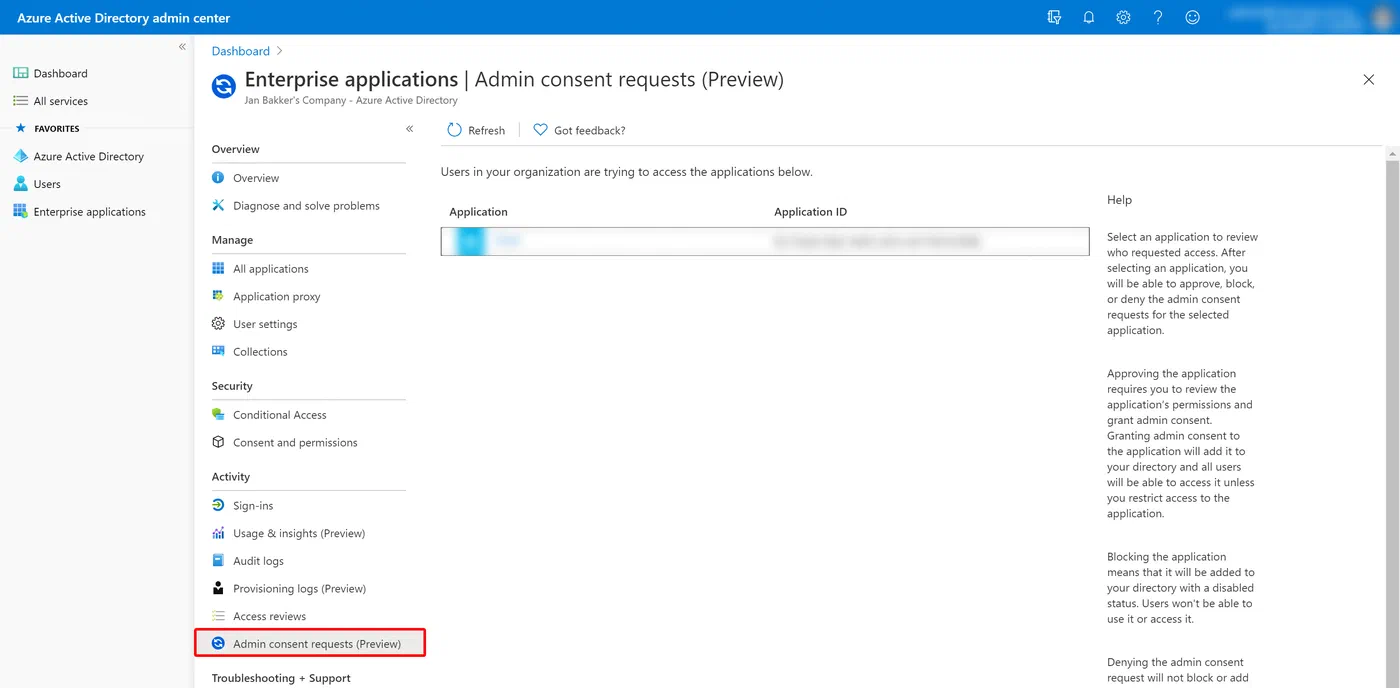Viewport: 1400px width, 688px height.
Task: Open Overview menu item
Action: click(x=256, y=178)
